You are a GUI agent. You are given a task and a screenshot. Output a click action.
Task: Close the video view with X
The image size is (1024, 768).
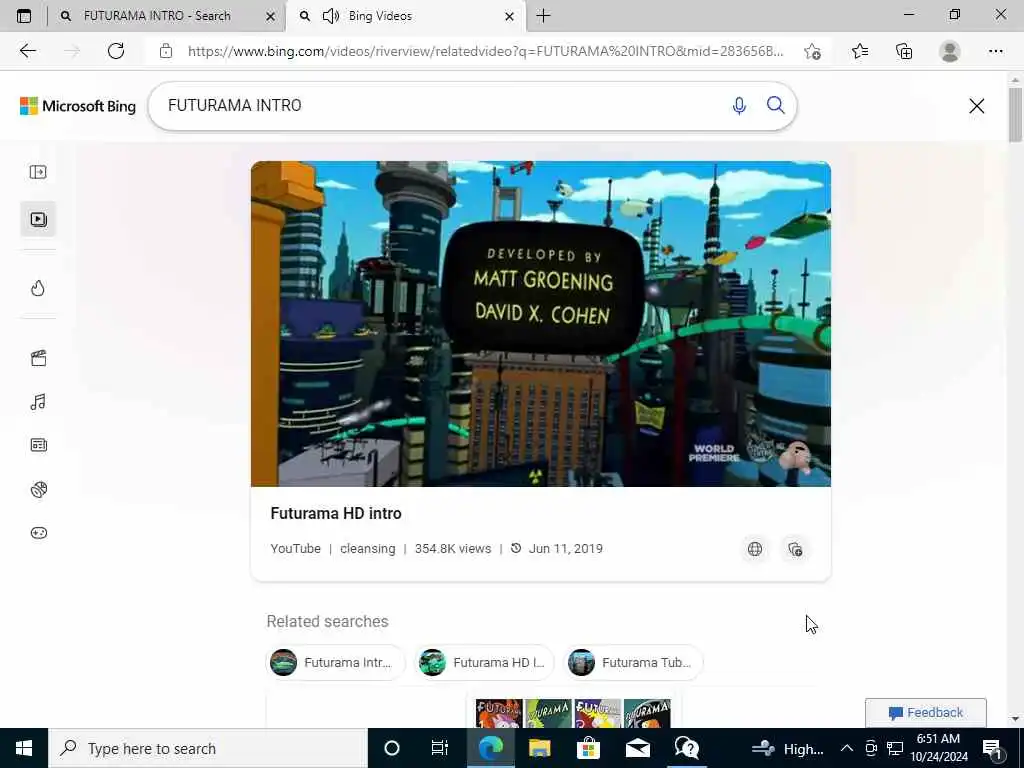[x=976, y=106]
